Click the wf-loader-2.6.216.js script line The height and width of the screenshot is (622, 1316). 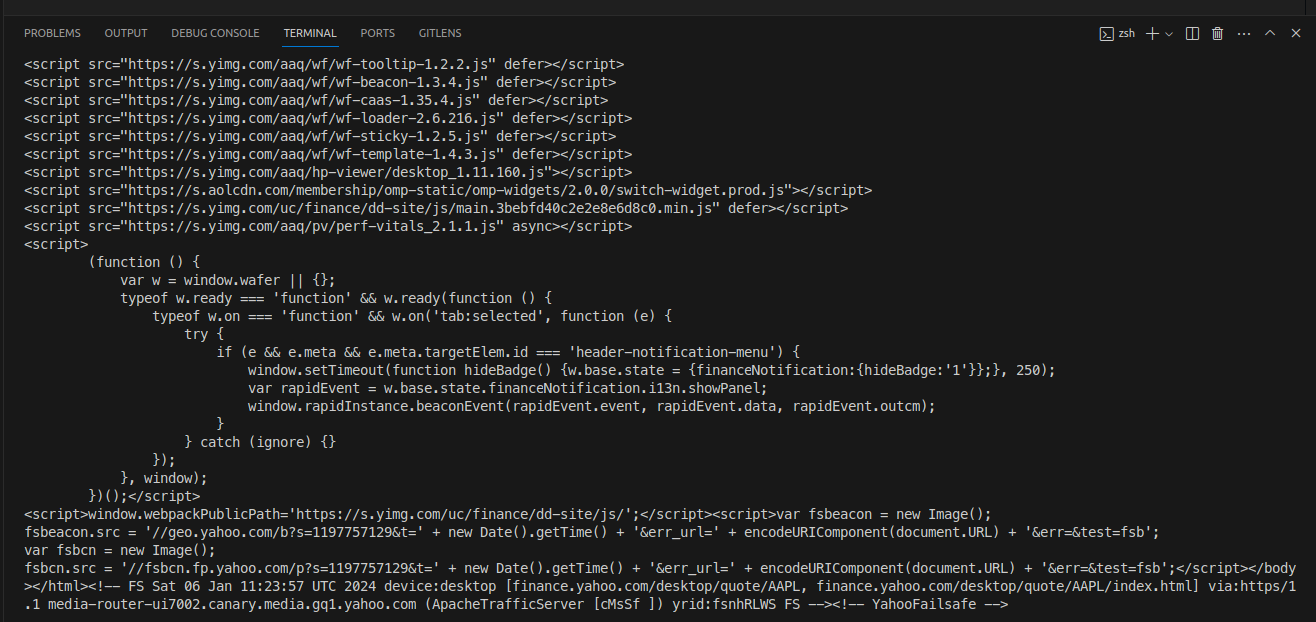[x=328, y=118]
